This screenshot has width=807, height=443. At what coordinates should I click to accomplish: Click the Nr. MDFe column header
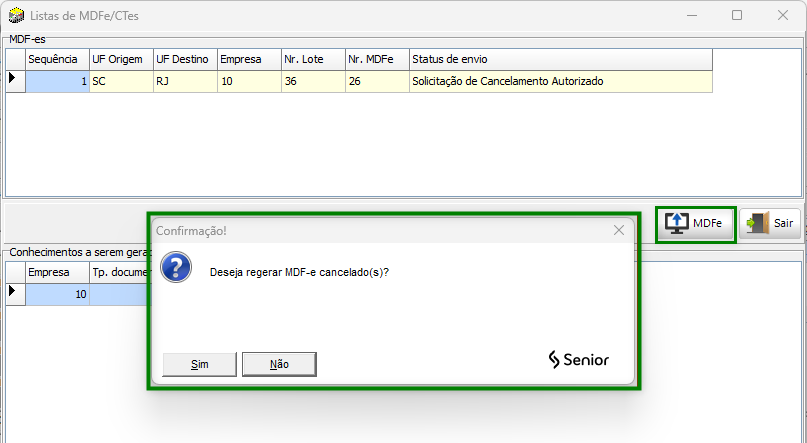(x=377, y=59)
